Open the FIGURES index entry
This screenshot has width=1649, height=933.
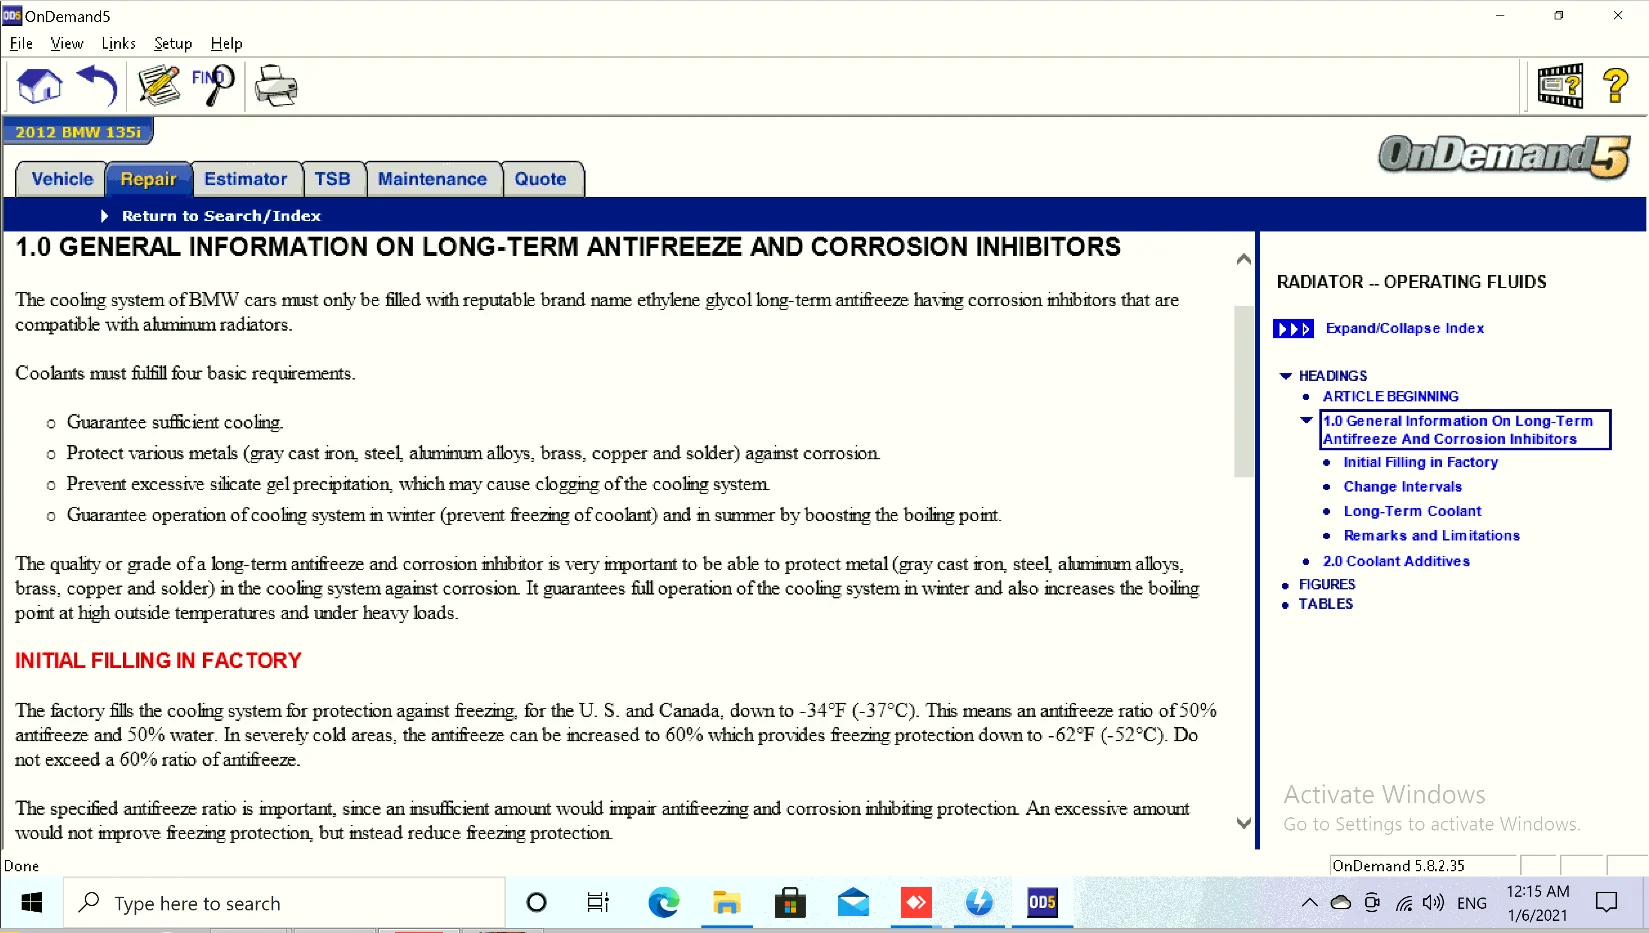pos(1327,585)
